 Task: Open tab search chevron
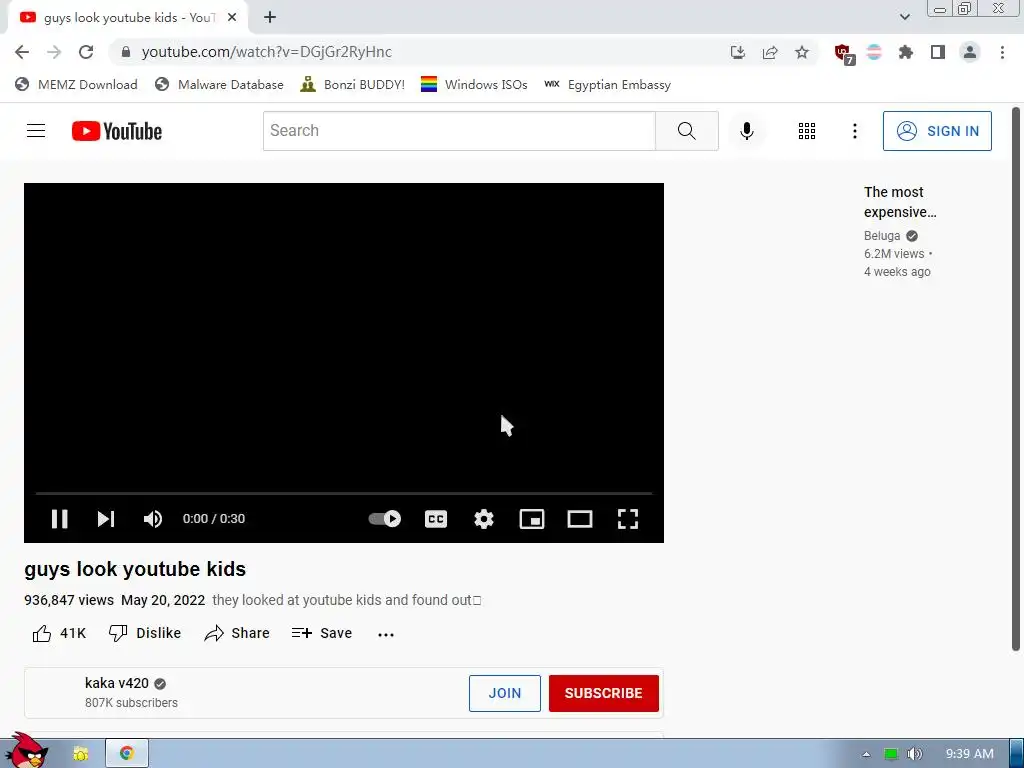[904, 17]
